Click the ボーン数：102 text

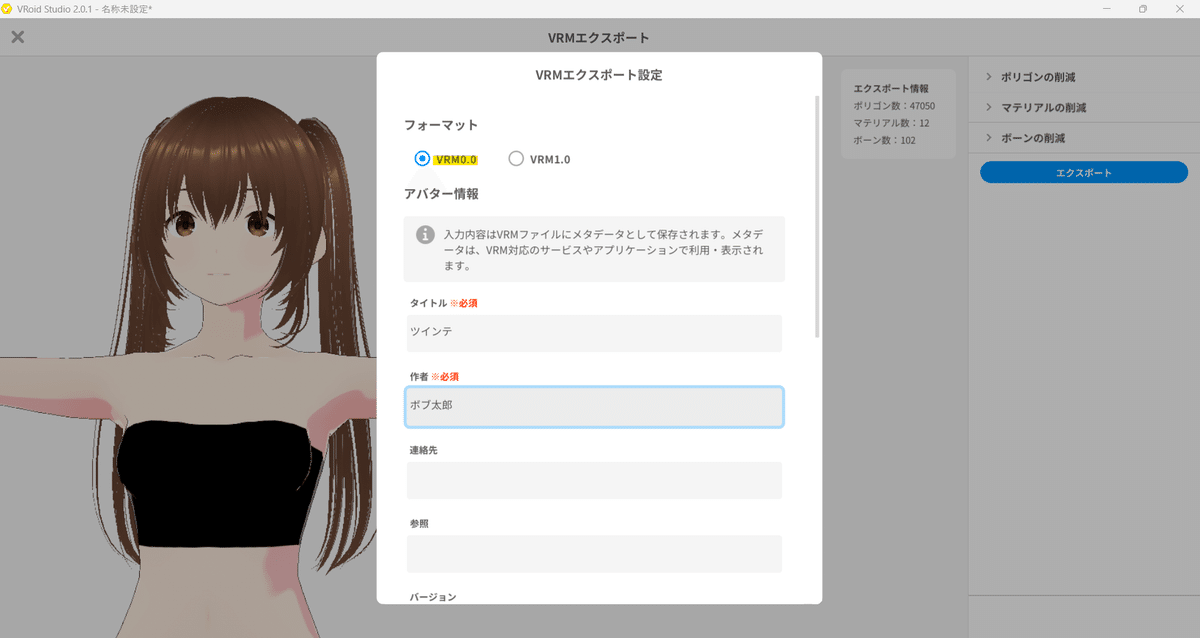pyautogui.click(x=884, y=141)
